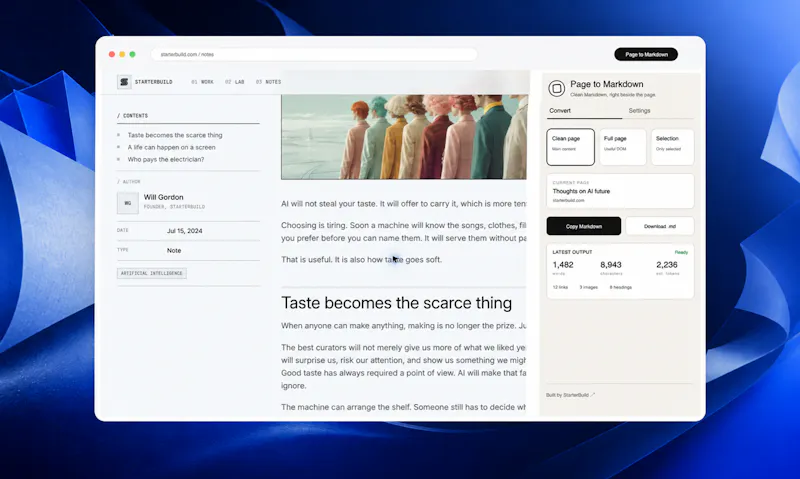Click the date value Jul 15, 2024
Viewport: 800px width, 479px height.
184,231
